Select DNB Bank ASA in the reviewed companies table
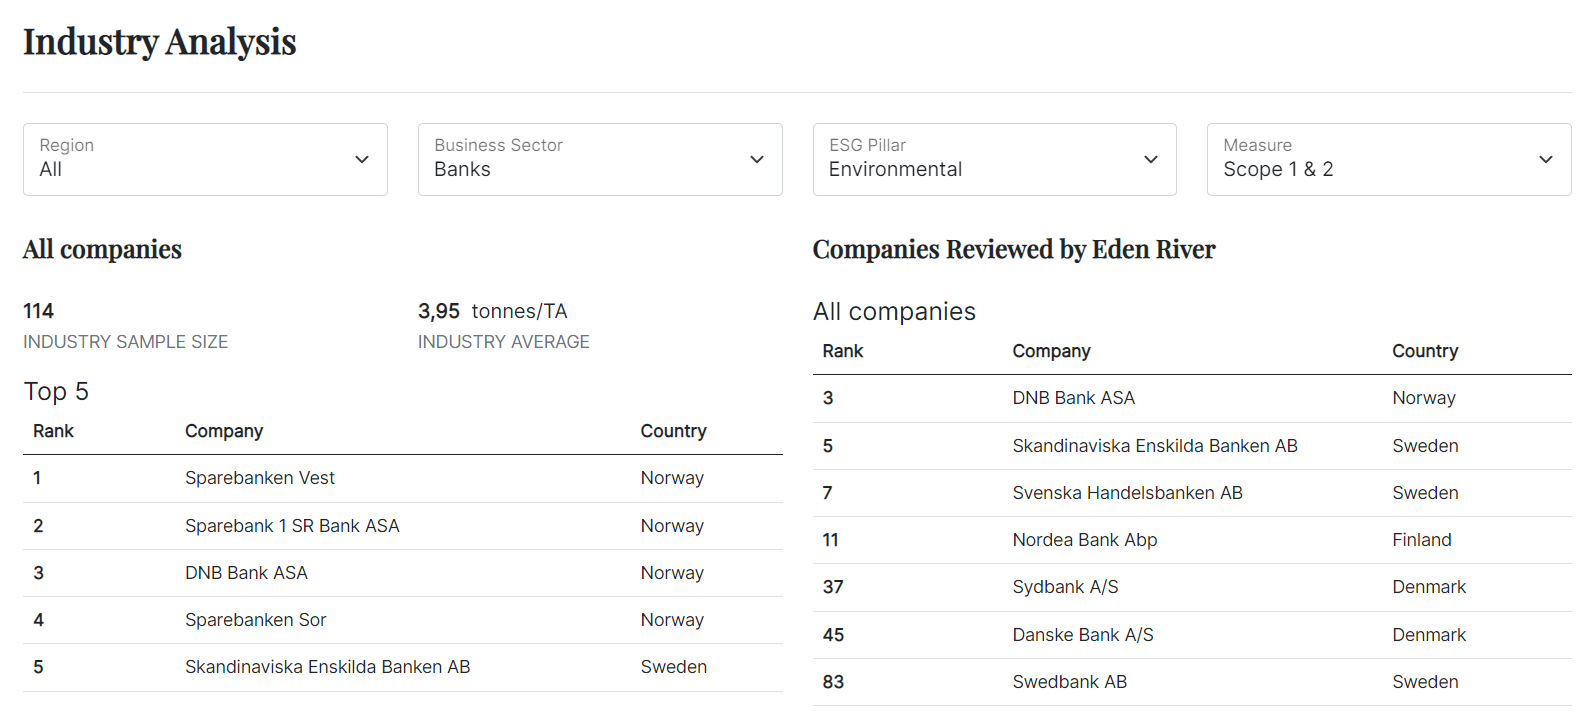 click(1074, 398)
